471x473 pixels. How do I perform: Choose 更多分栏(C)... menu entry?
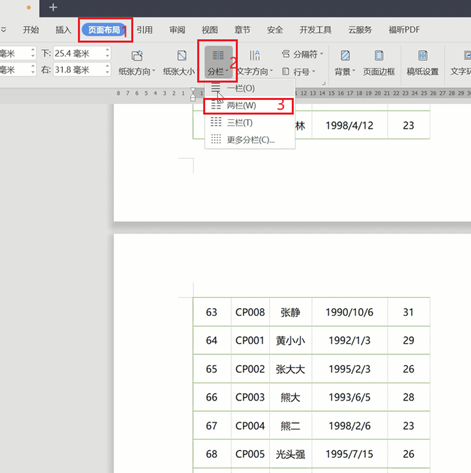[250, 140]
